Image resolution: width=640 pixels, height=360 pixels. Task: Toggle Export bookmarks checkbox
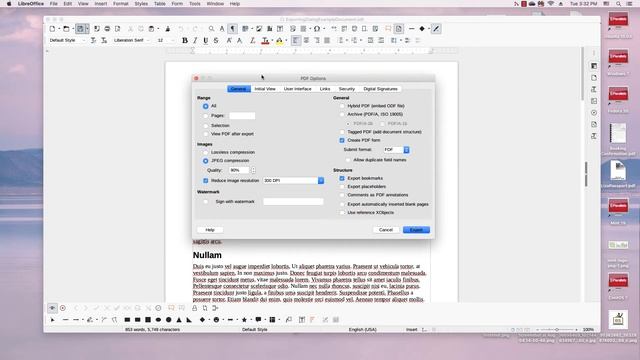(342, 178)
